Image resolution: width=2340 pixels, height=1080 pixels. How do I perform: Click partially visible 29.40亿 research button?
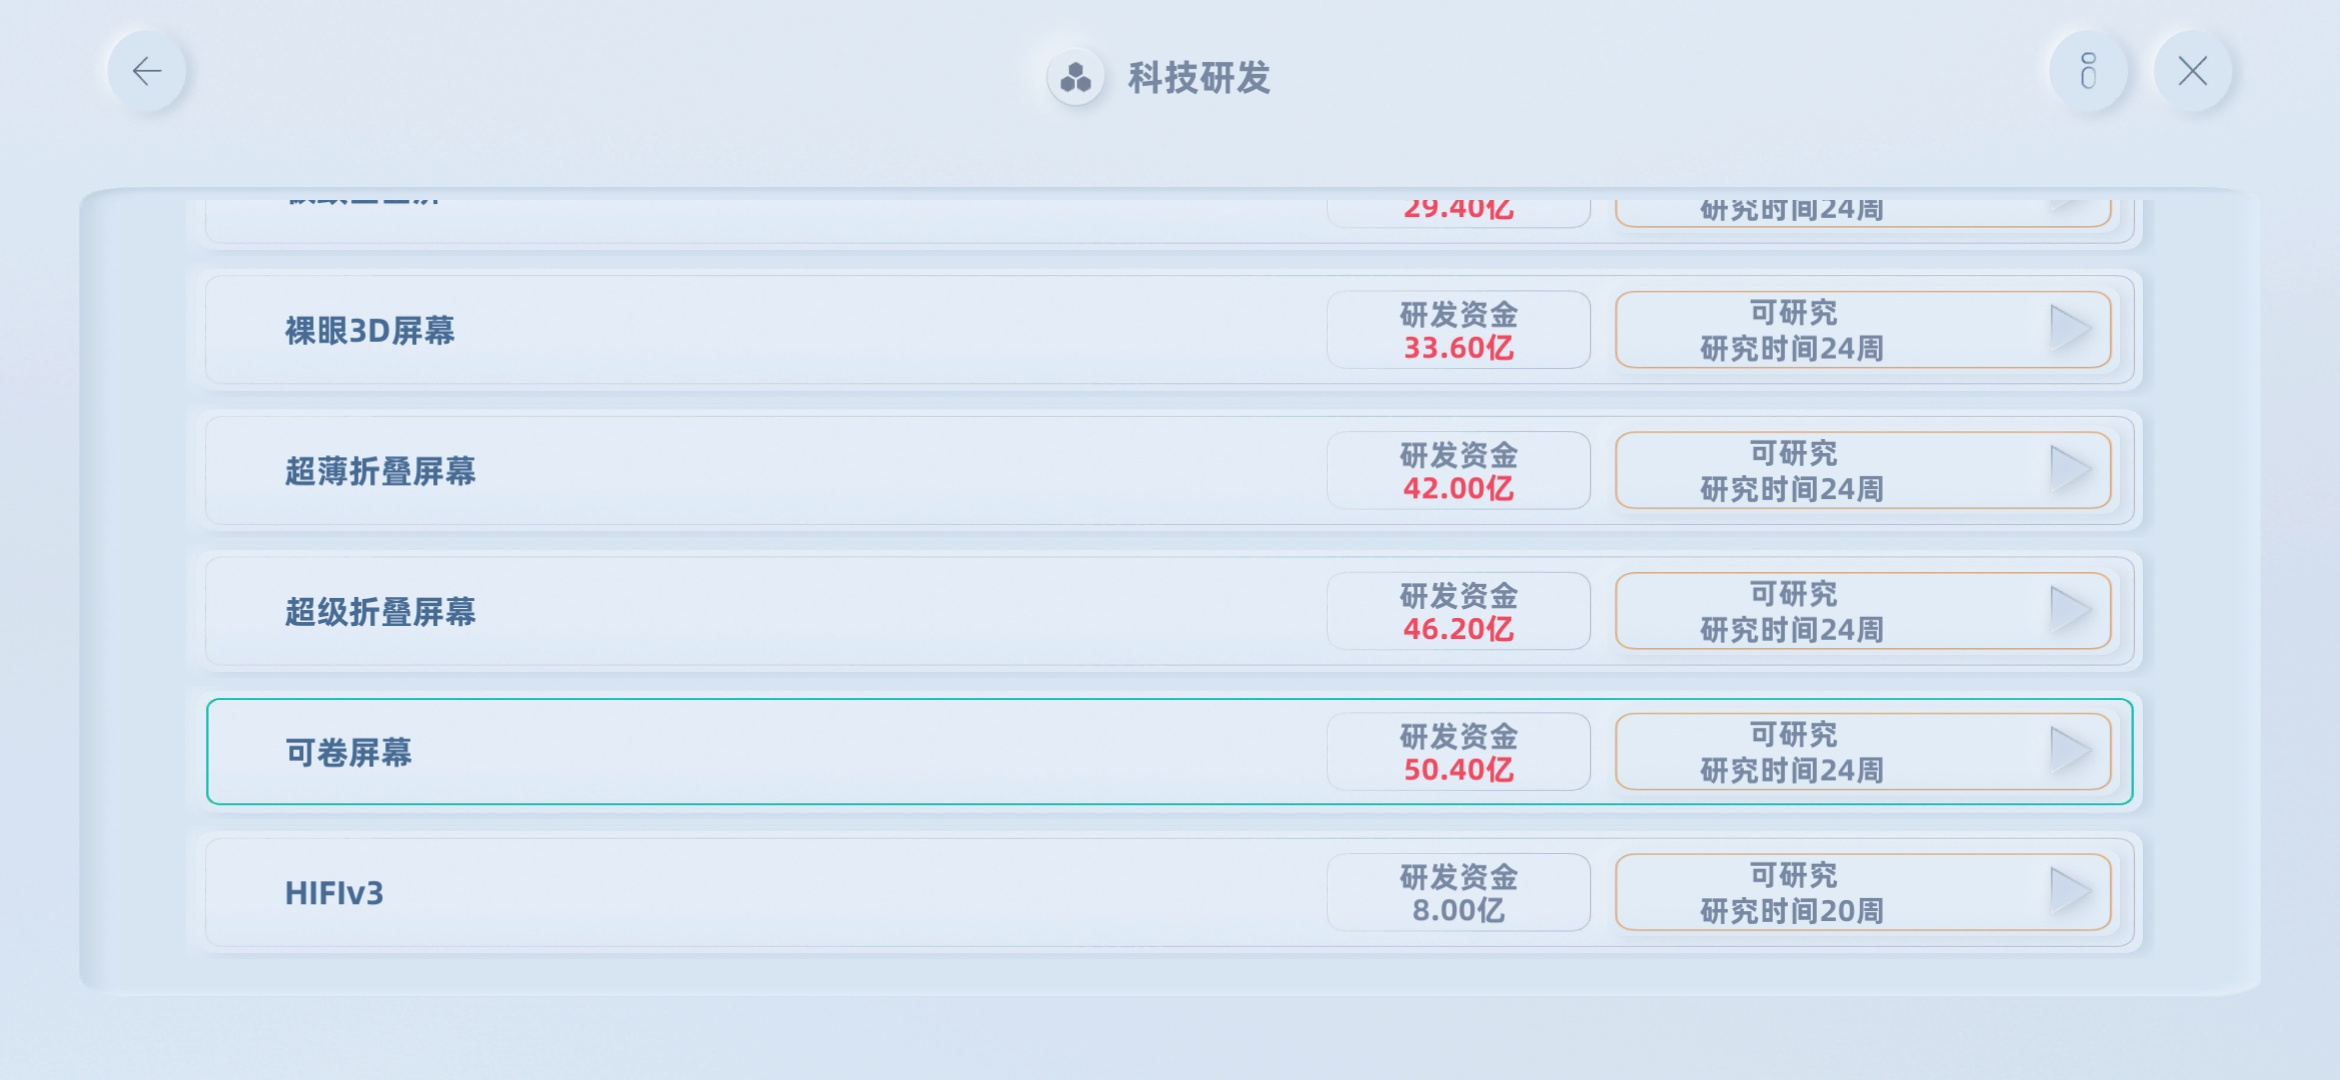point(1863,212)
